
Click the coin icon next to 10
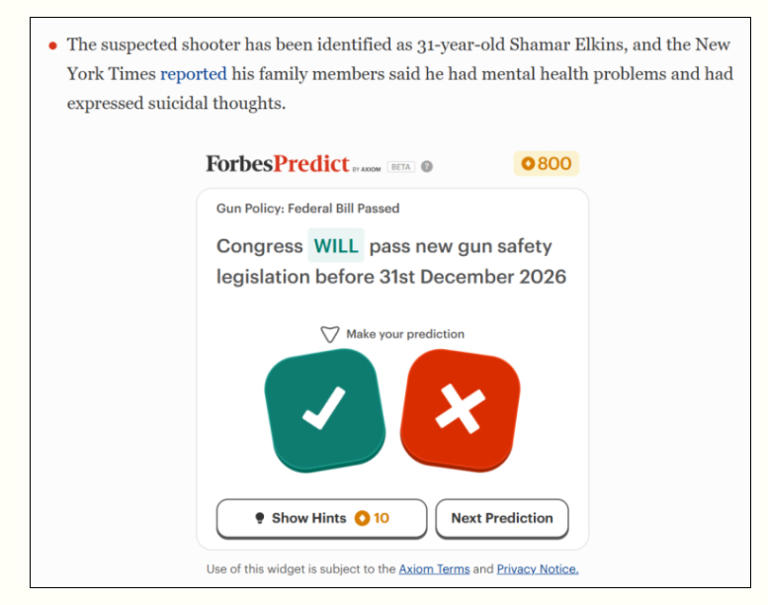(x=362, y=518)
